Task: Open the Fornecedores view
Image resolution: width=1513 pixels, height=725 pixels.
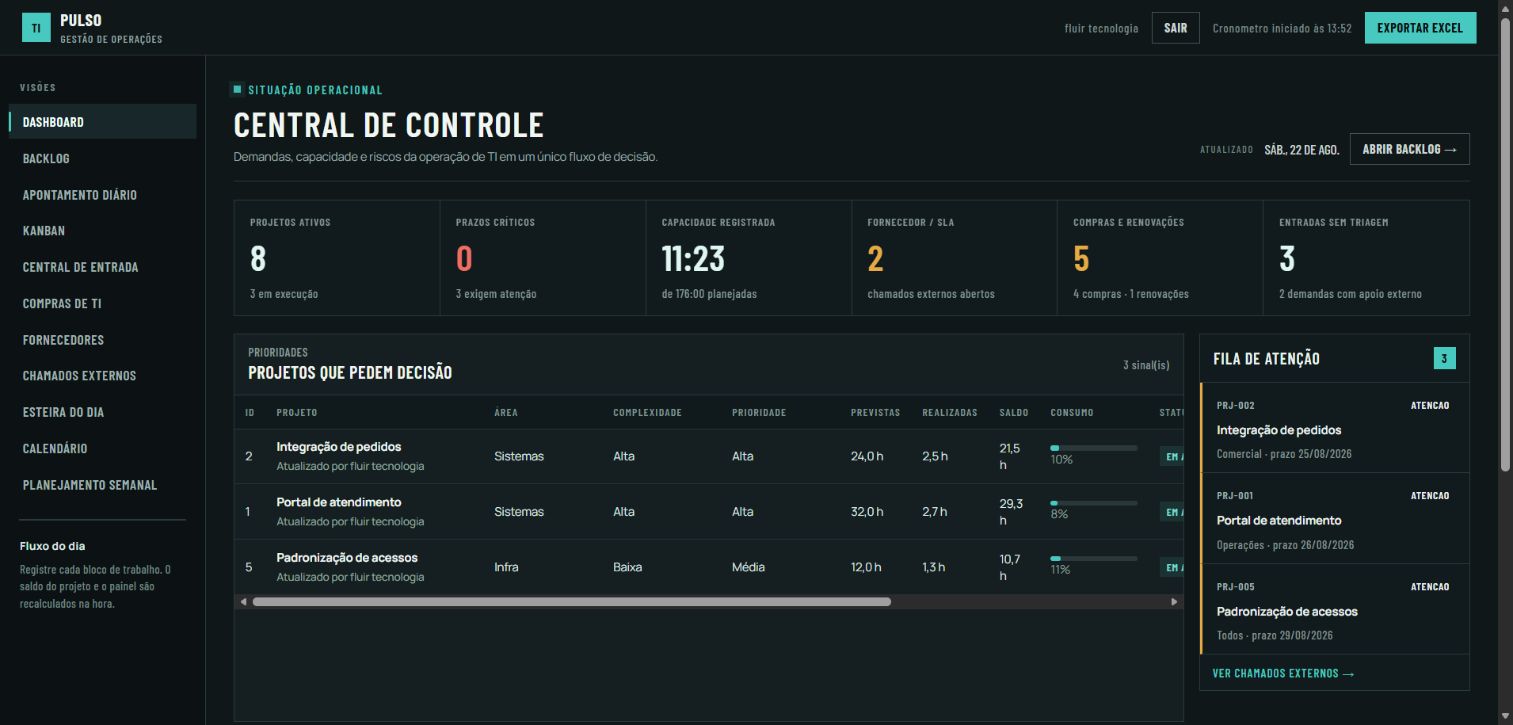Action: (103, 340)
